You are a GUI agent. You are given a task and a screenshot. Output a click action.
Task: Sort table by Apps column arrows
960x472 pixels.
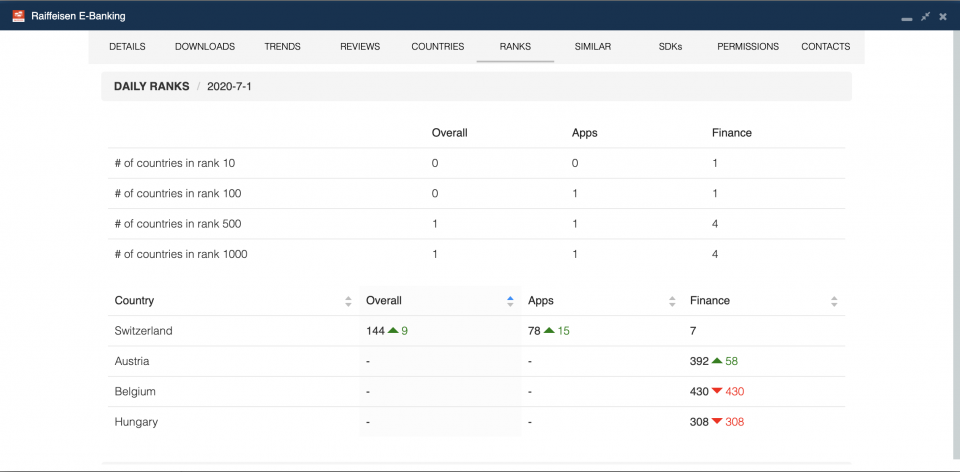(x=672, y=301)
